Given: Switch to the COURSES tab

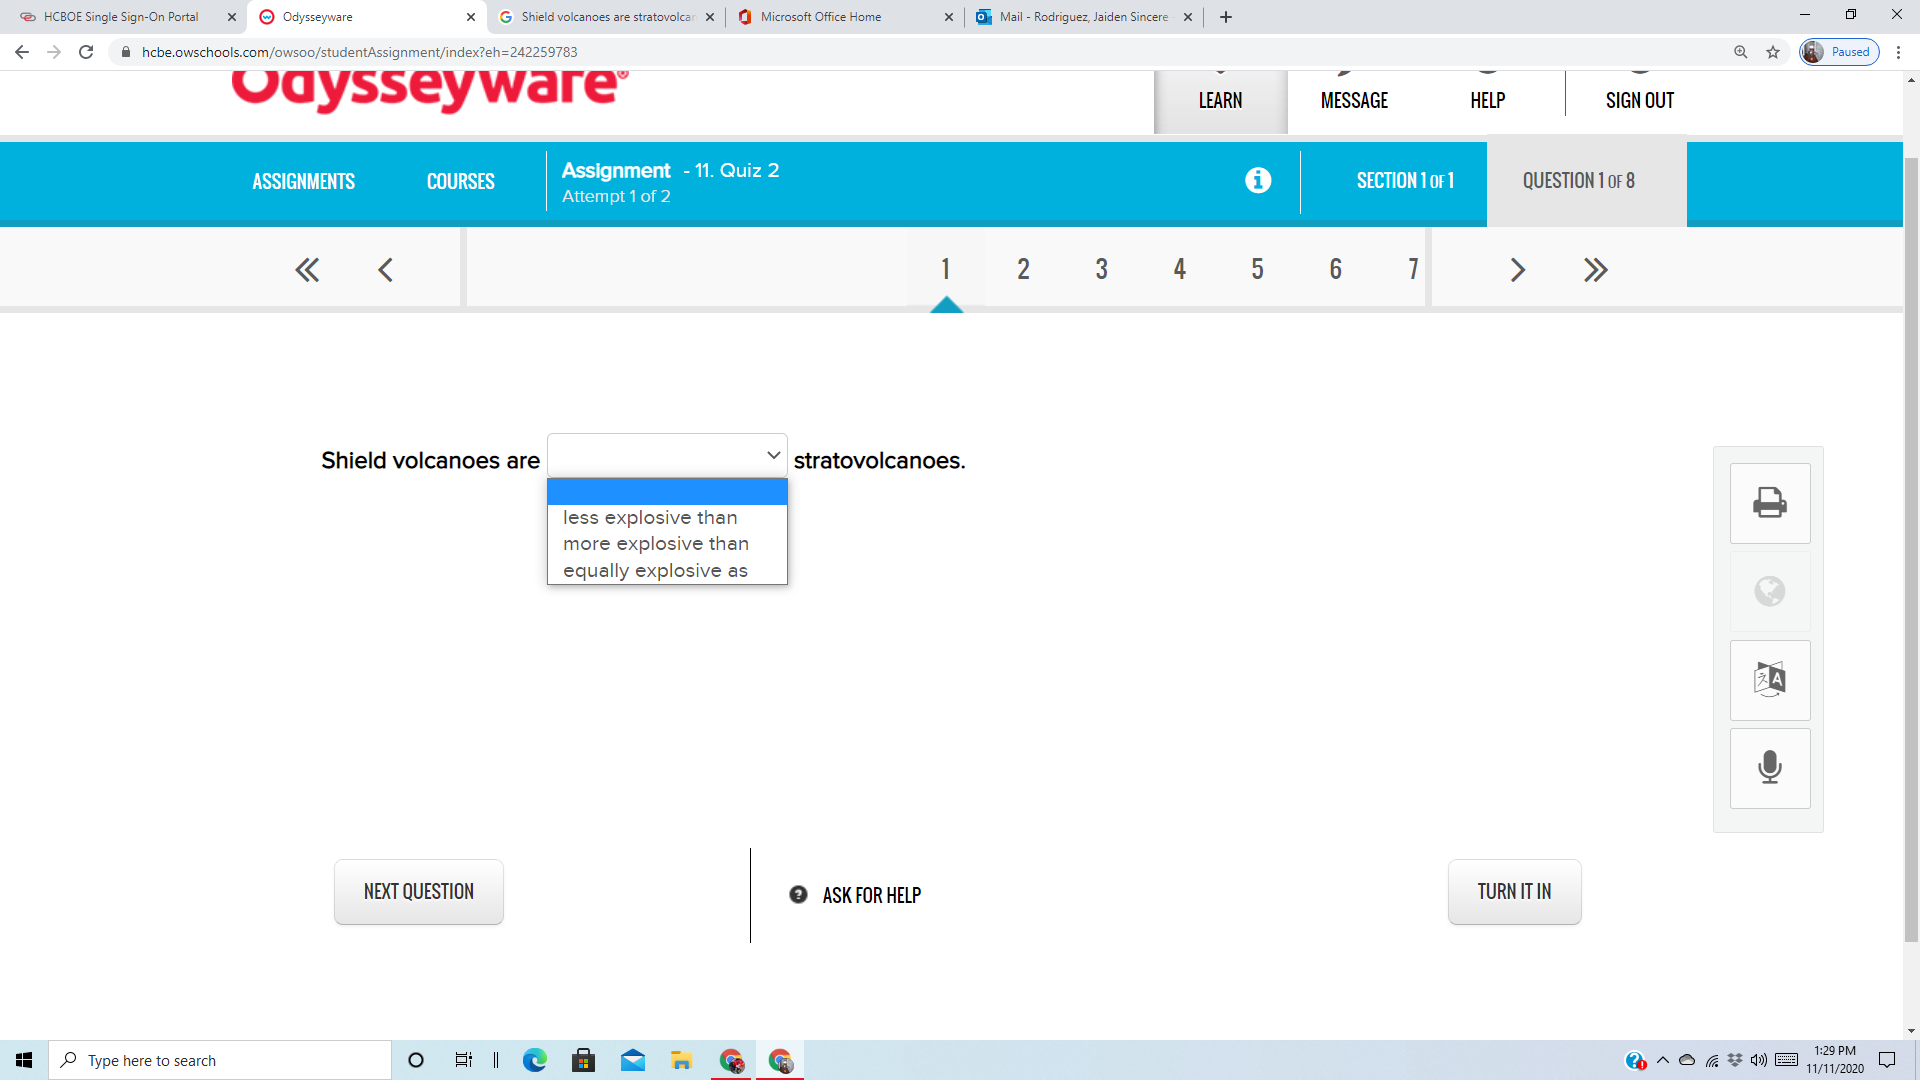Looking at the screenshot, I should pyautogui.click(x=461, y=181).
